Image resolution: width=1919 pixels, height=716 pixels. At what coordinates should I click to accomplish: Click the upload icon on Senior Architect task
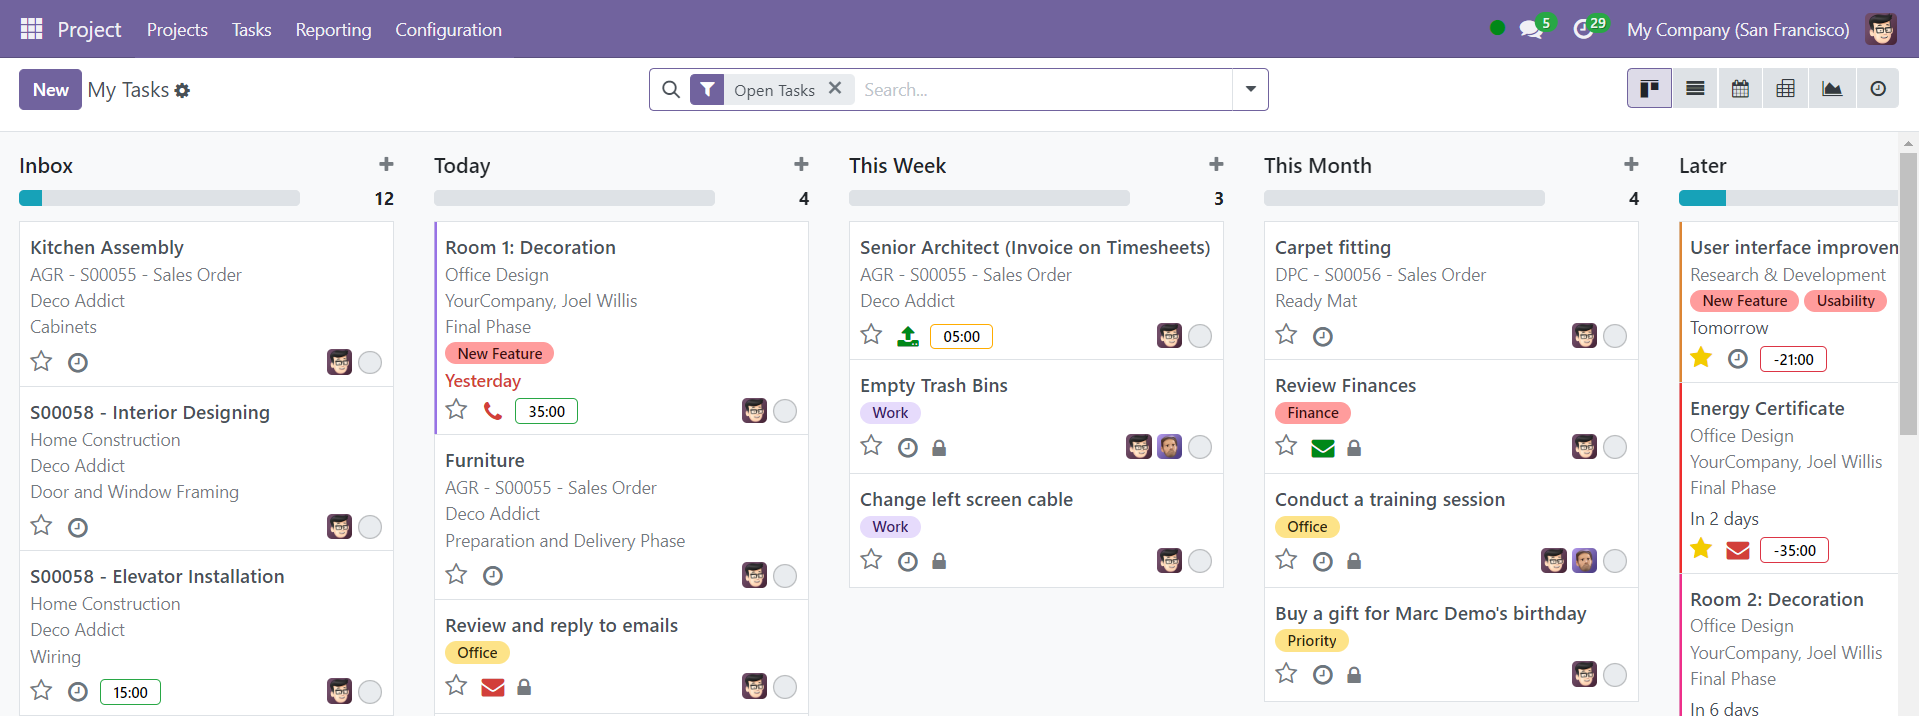coord(907,336)
